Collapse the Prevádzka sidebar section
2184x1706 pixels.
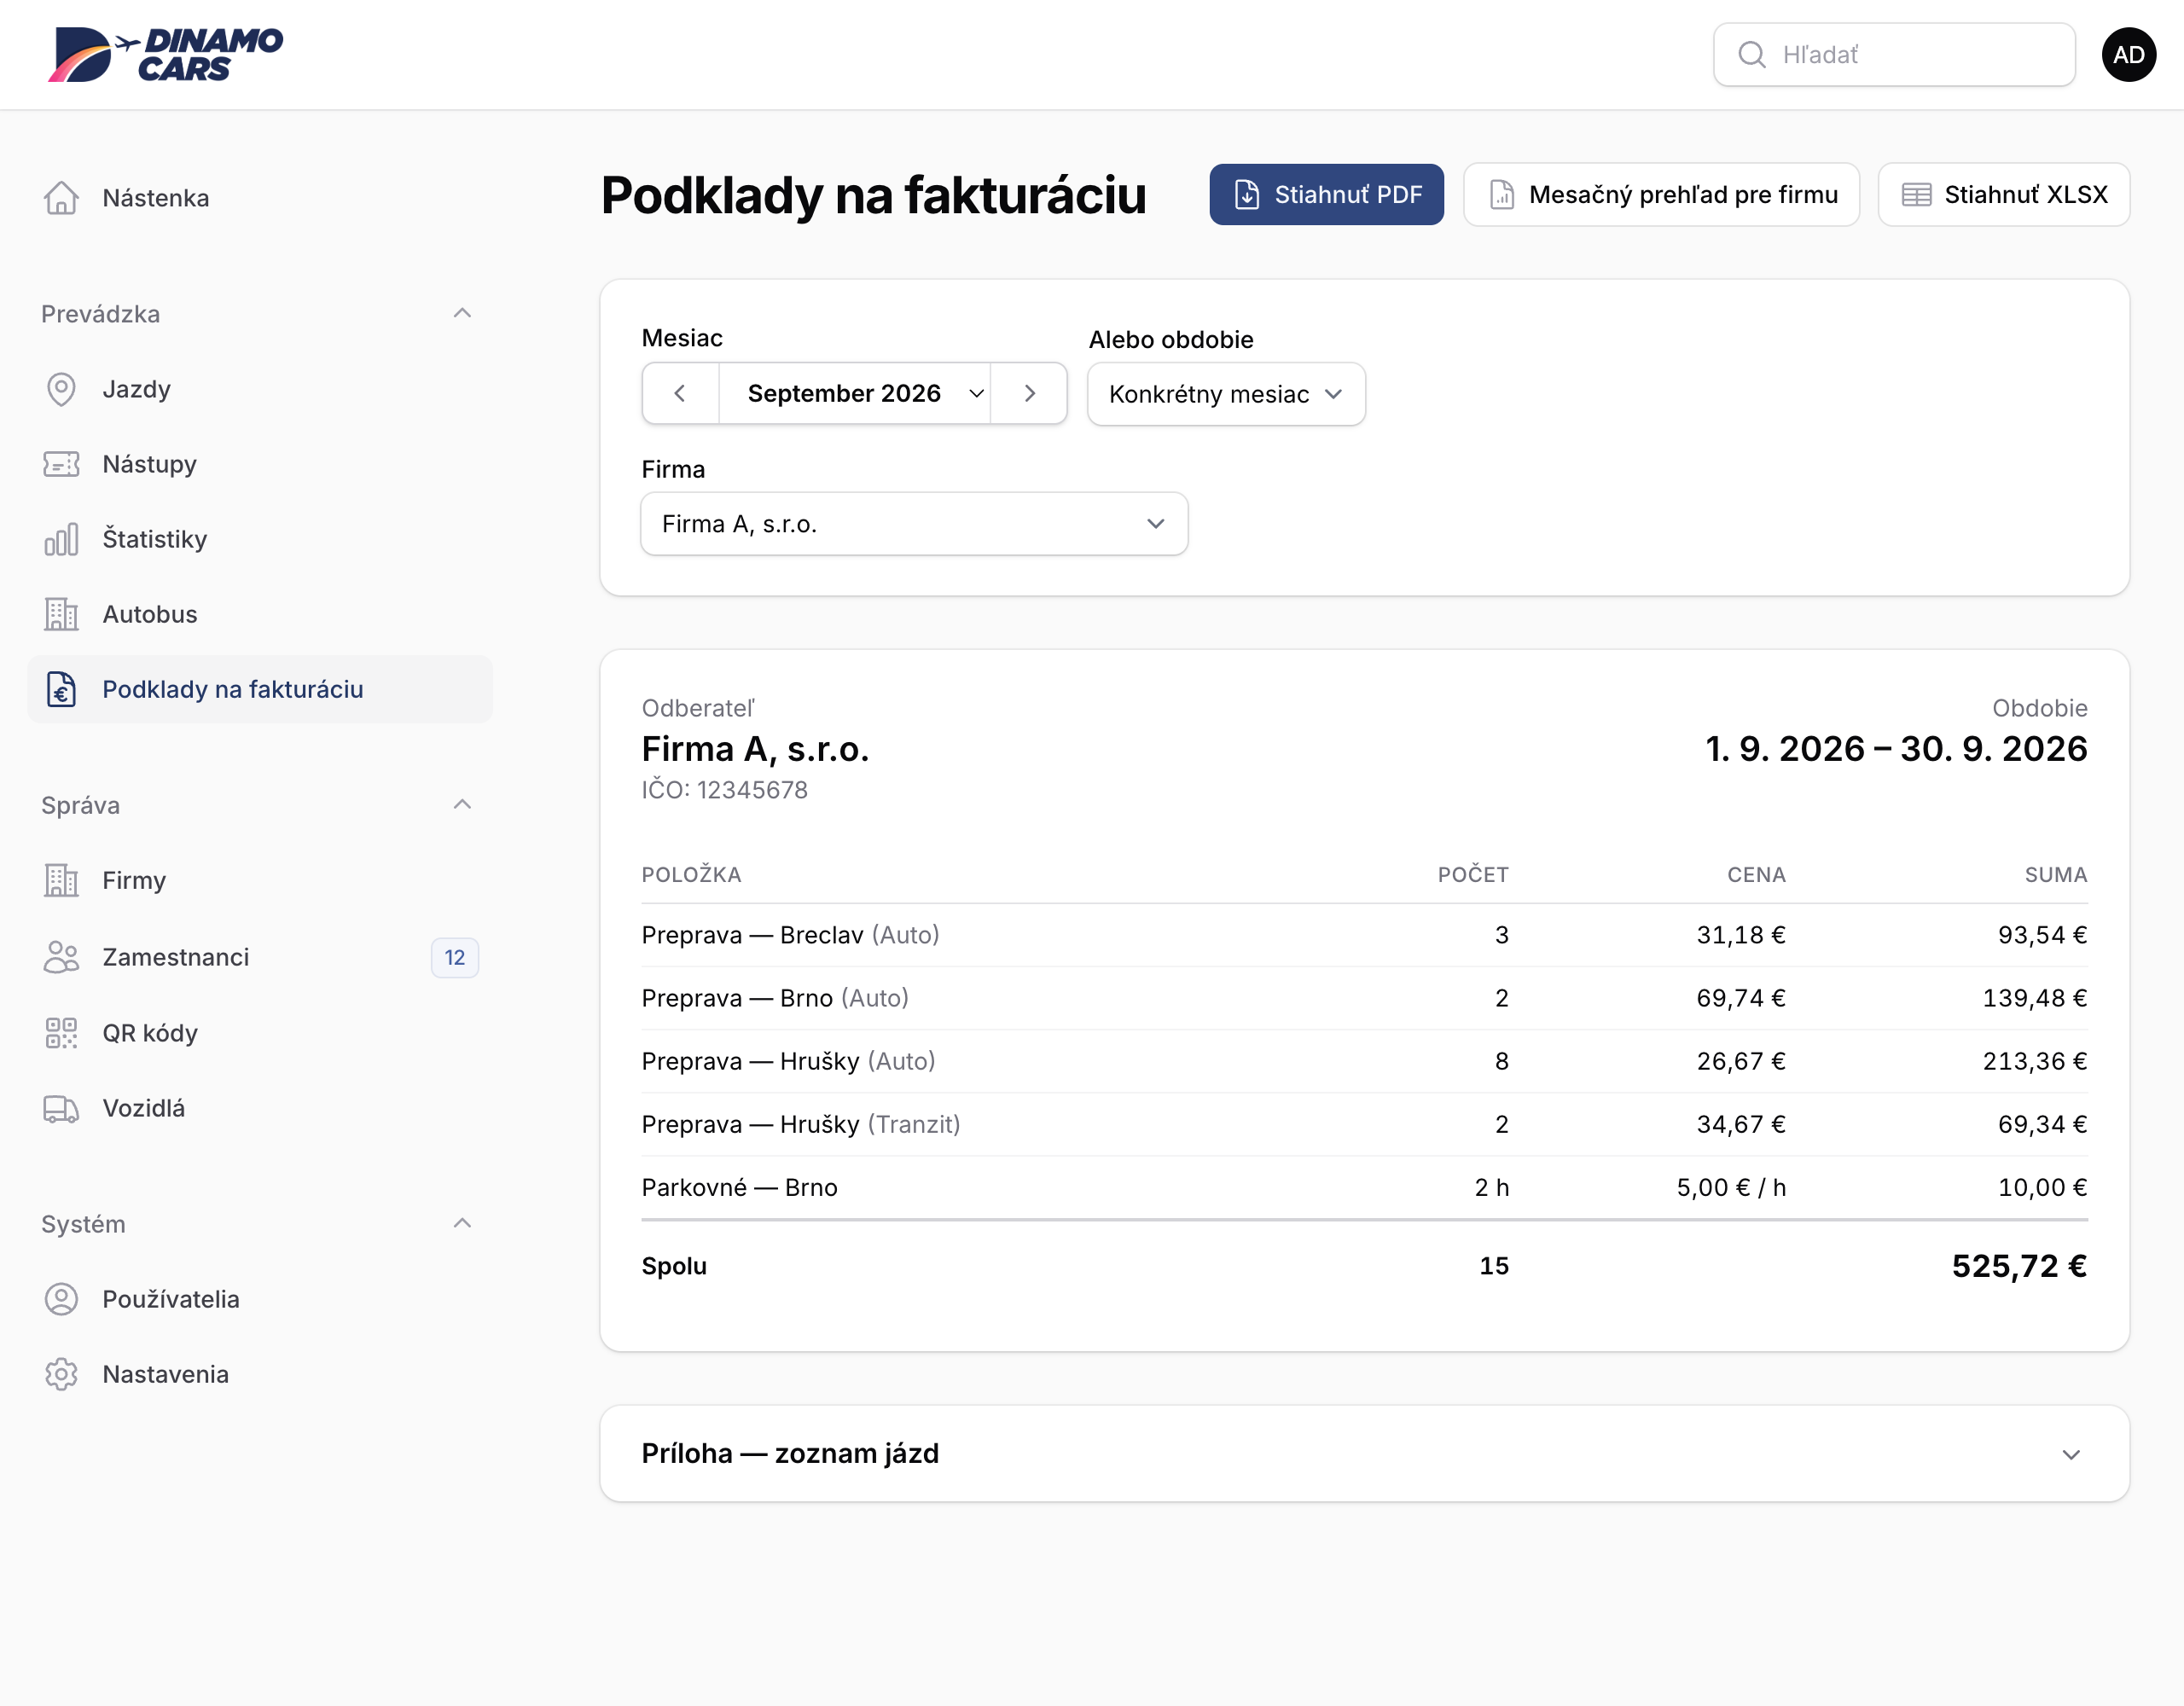tap(462, 313)
